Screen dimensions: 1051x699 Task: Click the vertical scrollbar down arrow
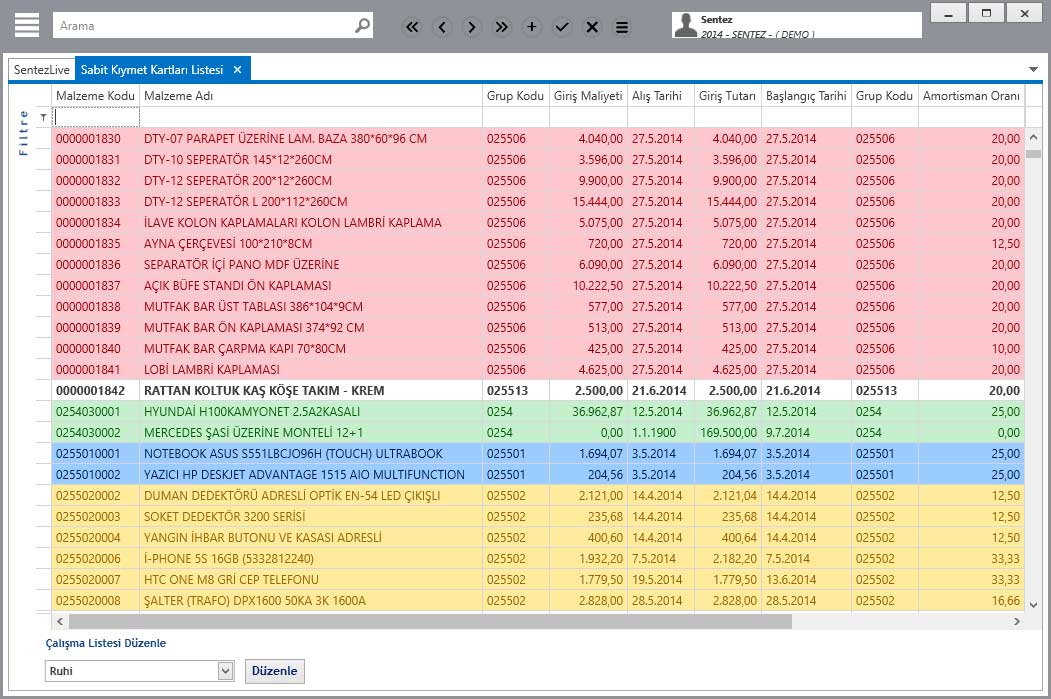(1034, 604)
